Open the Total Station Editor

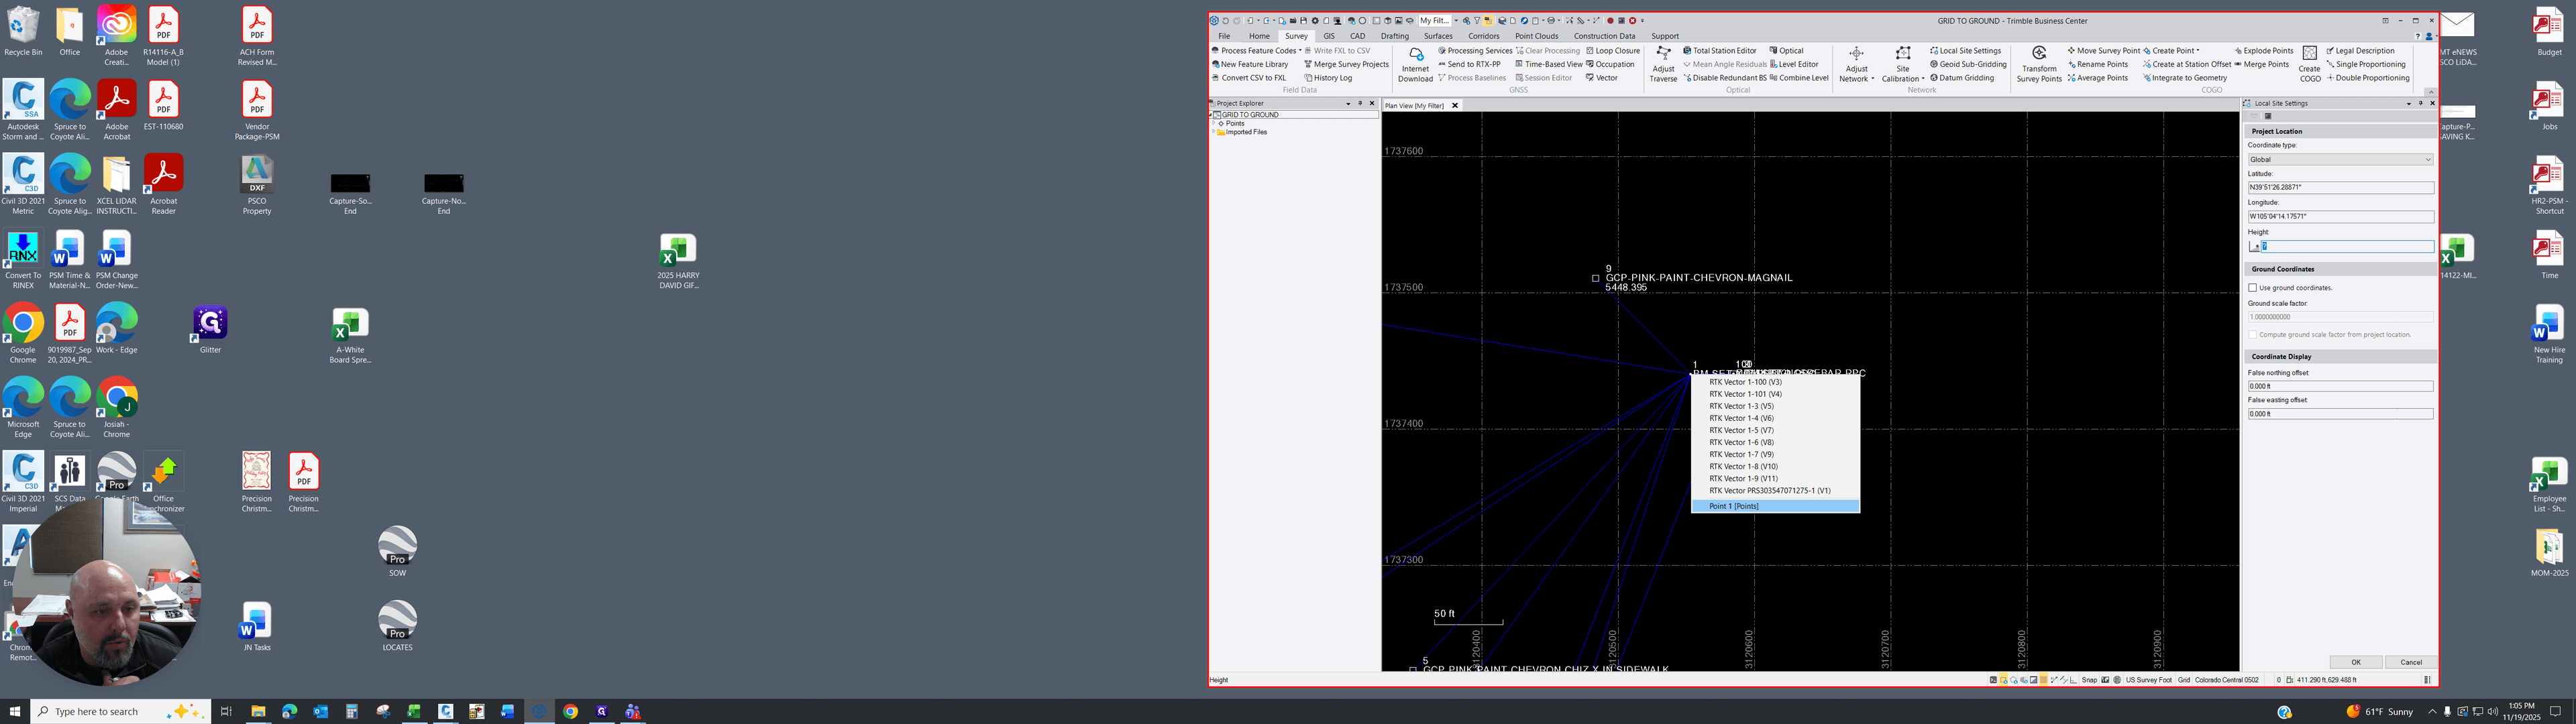1720,51
